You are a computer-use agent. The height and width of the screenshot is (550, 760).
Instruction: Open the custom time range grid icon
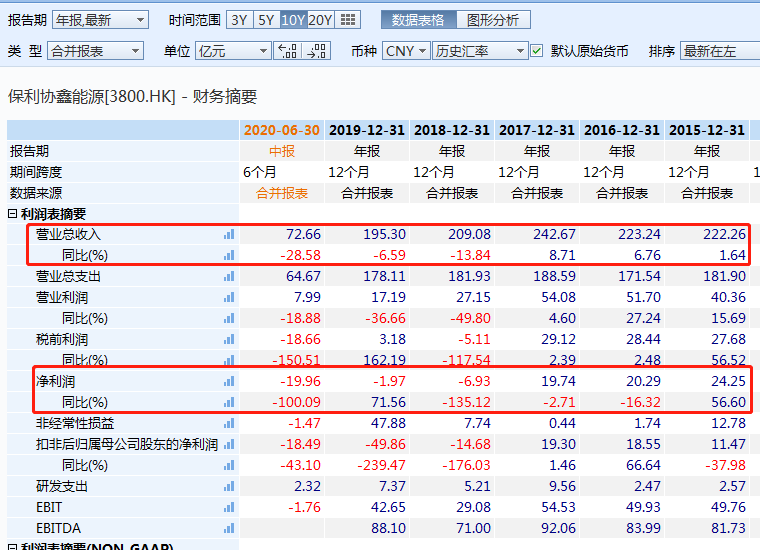coord(348,20)
